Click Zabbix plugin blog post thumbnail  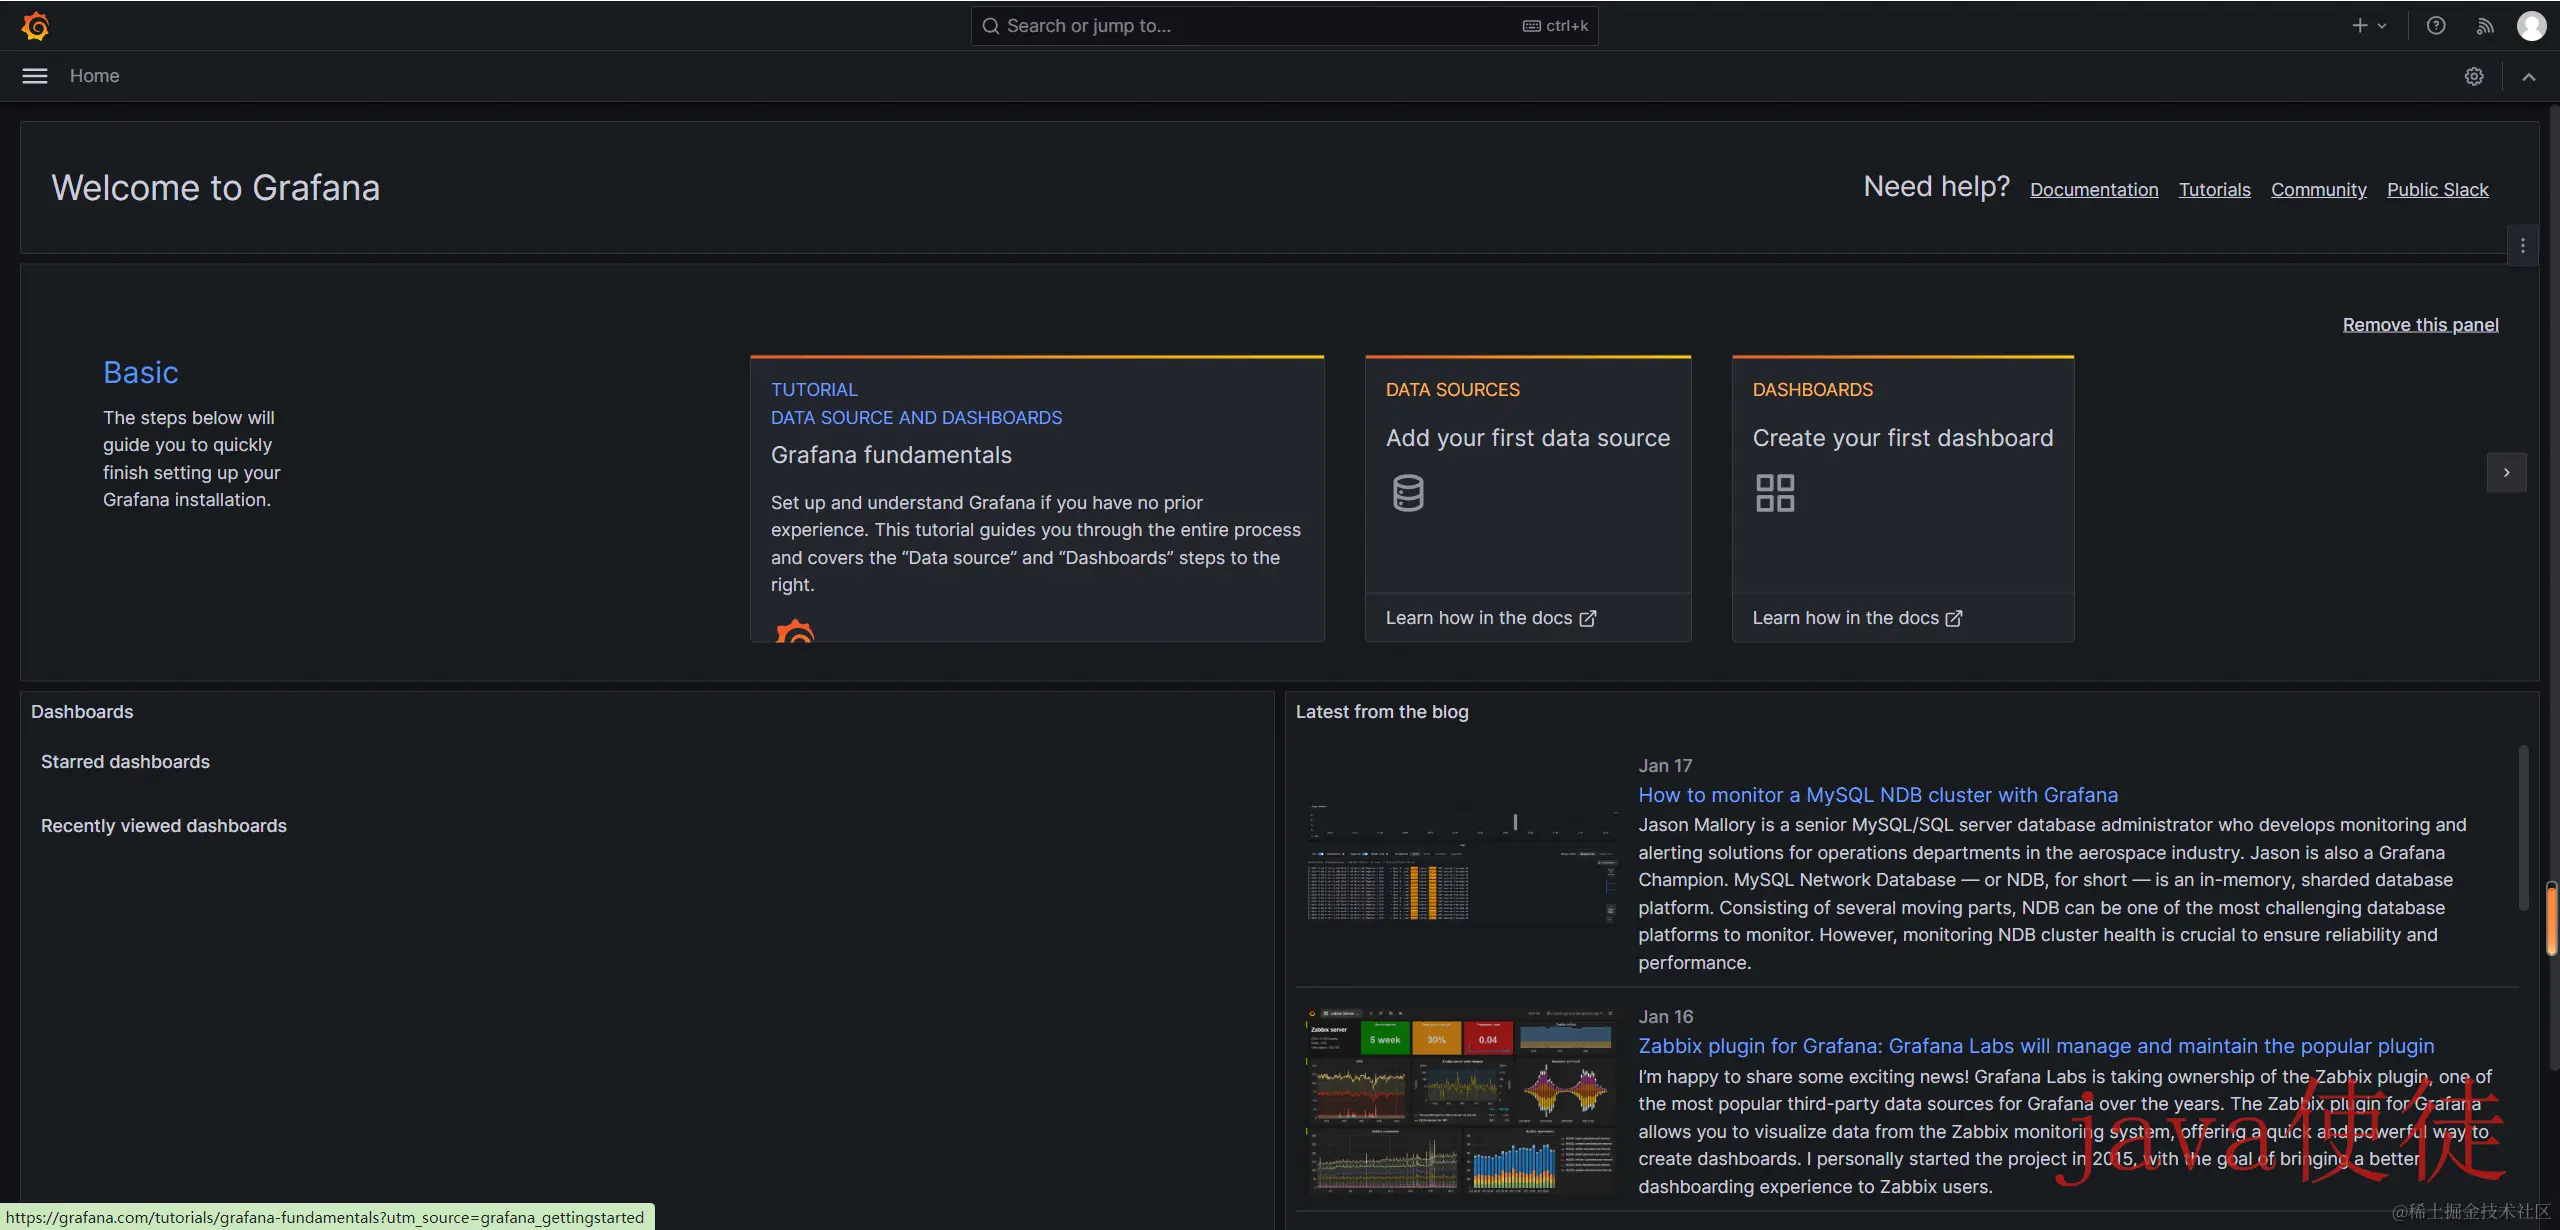point(1461,1101)
